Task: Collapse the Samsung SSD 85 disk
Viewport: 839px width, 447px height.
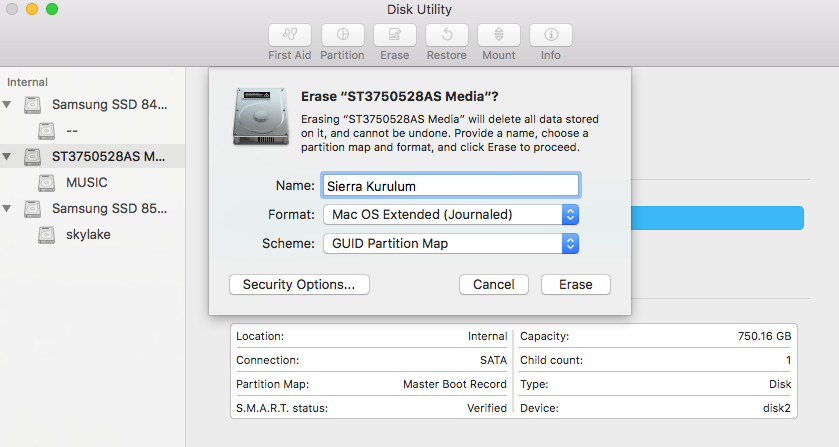Action: [x=9, y=209]
